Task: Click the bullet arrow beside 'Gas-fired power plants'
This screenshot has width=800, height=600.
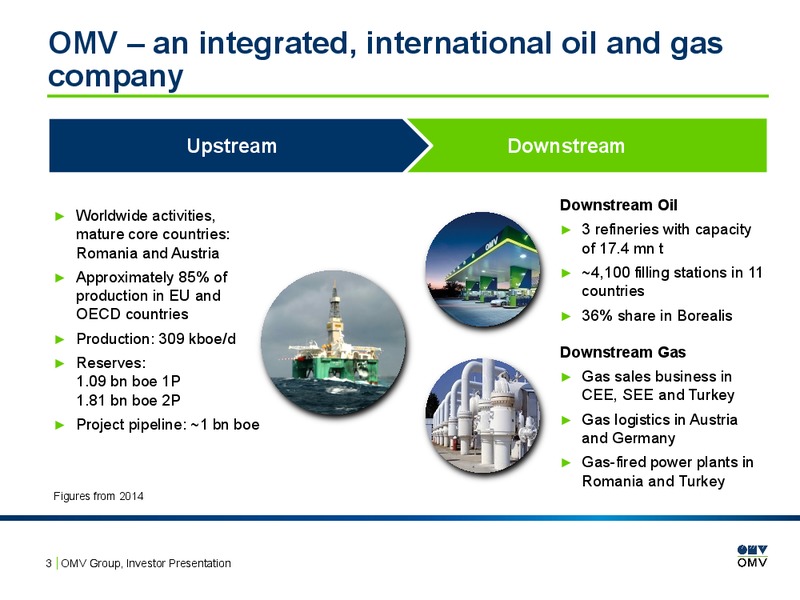Action: pyautogui.click(x=565, y=463)
